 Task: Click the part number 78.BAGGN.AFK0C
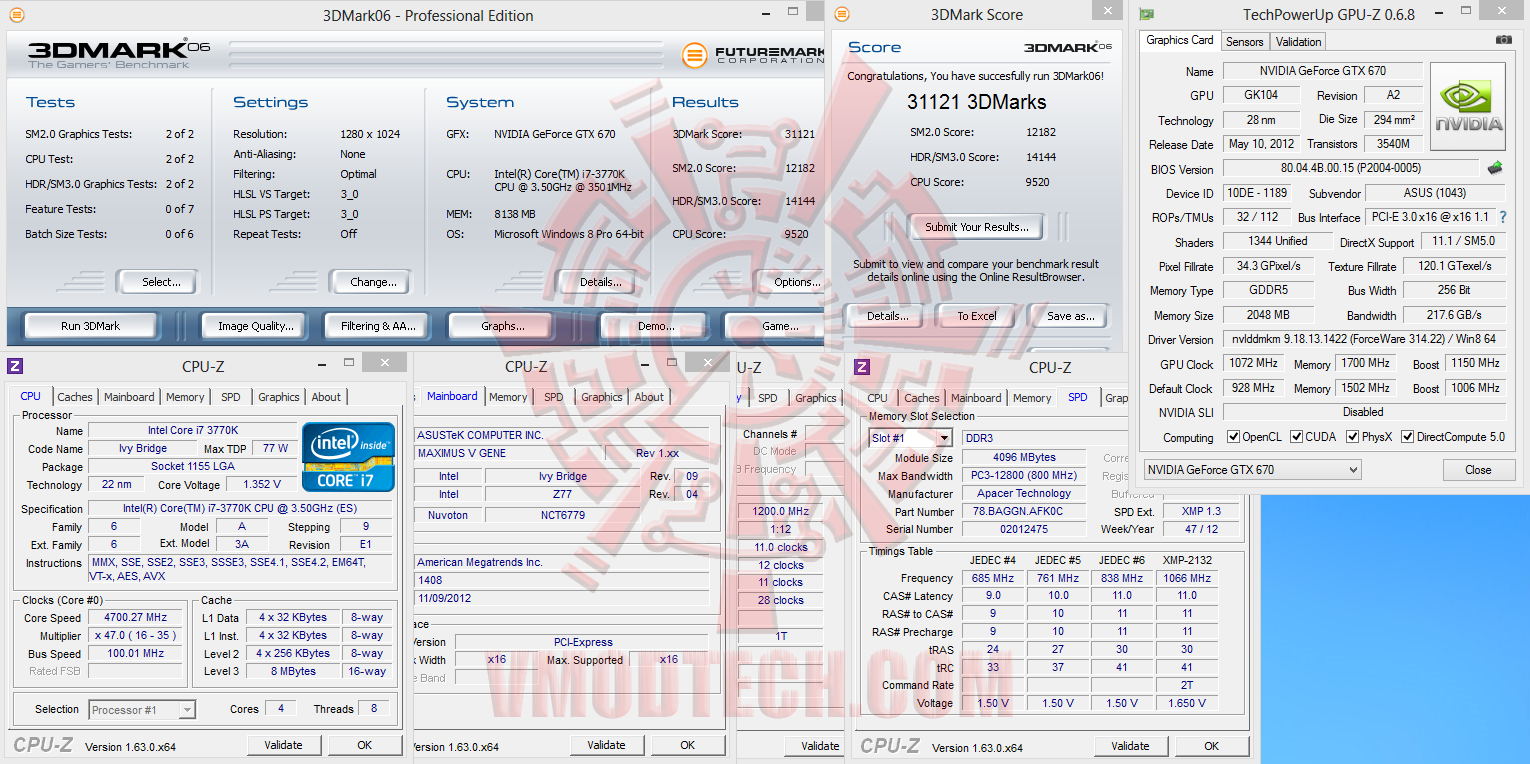point(1024,511)
